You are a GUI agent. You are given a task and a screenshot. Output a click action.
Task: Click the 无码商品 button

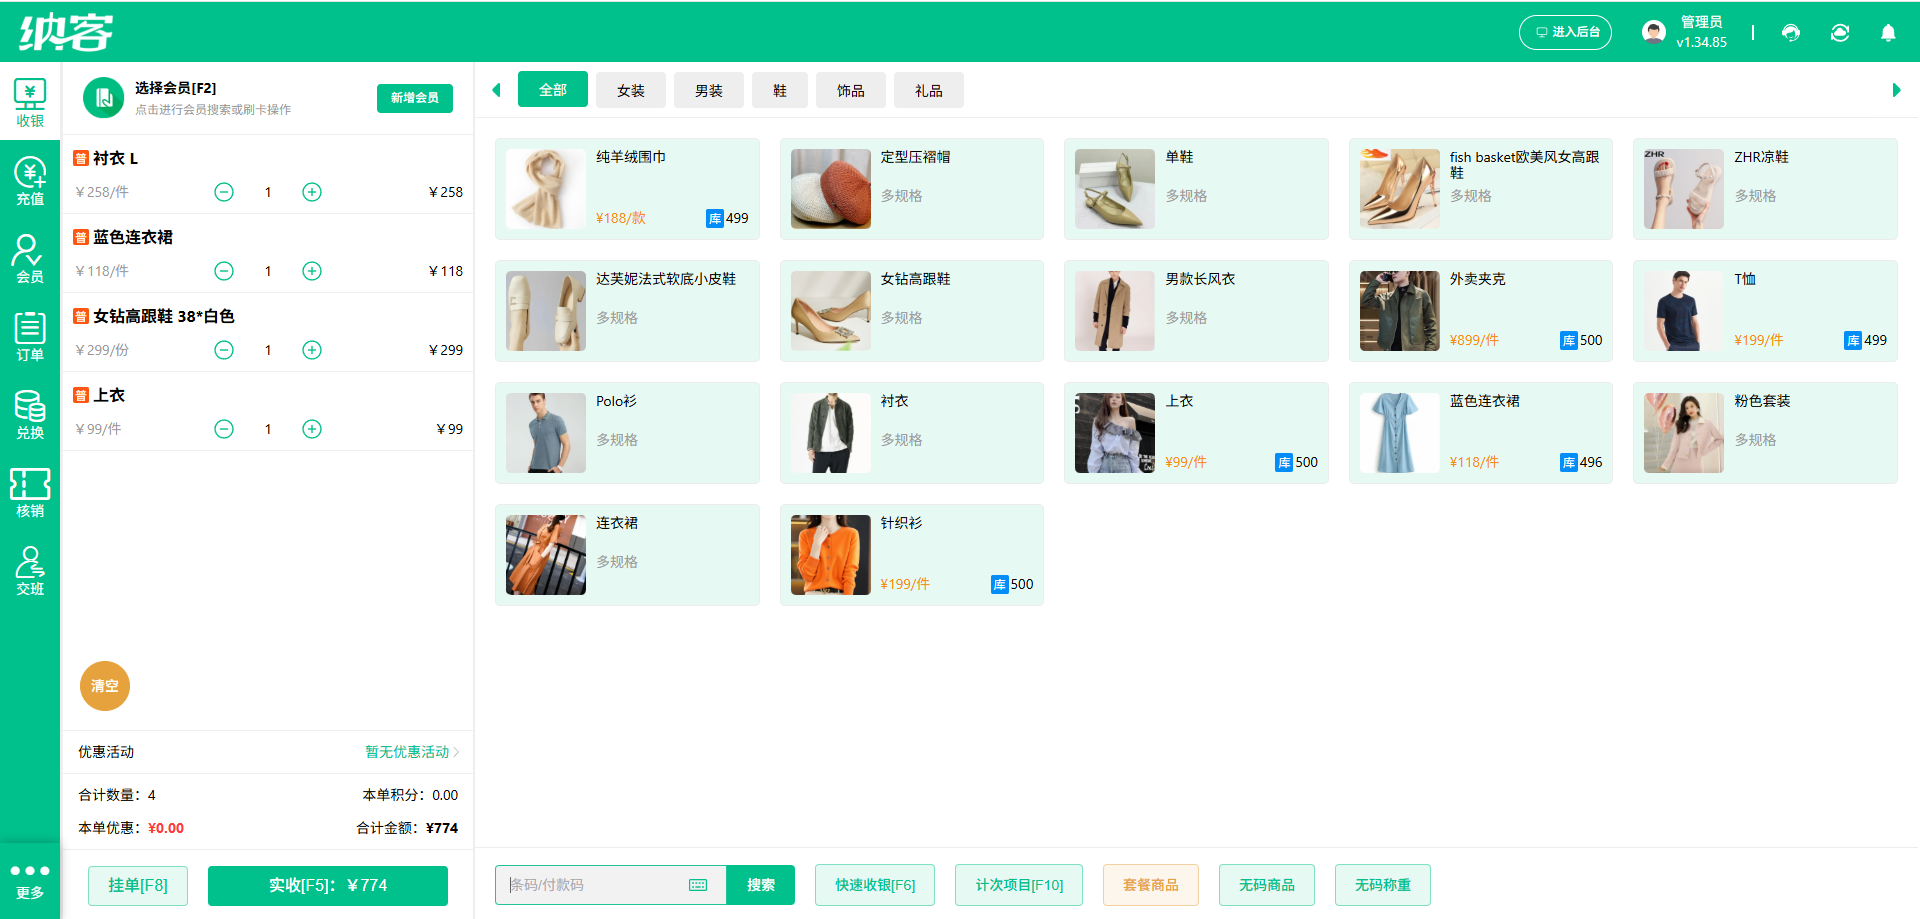click(1267, 885)
